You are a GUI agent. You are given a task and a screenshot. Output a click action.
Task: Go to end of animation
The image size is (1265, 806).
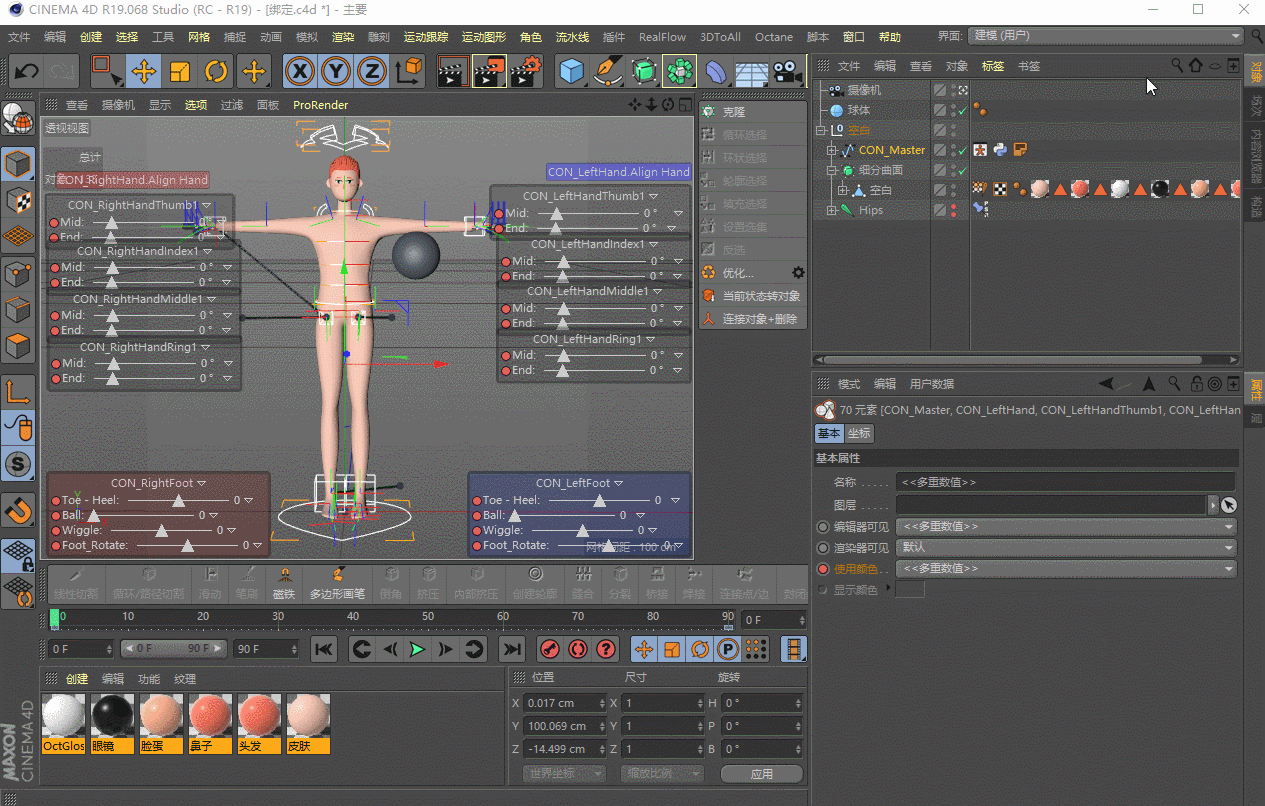512,649
